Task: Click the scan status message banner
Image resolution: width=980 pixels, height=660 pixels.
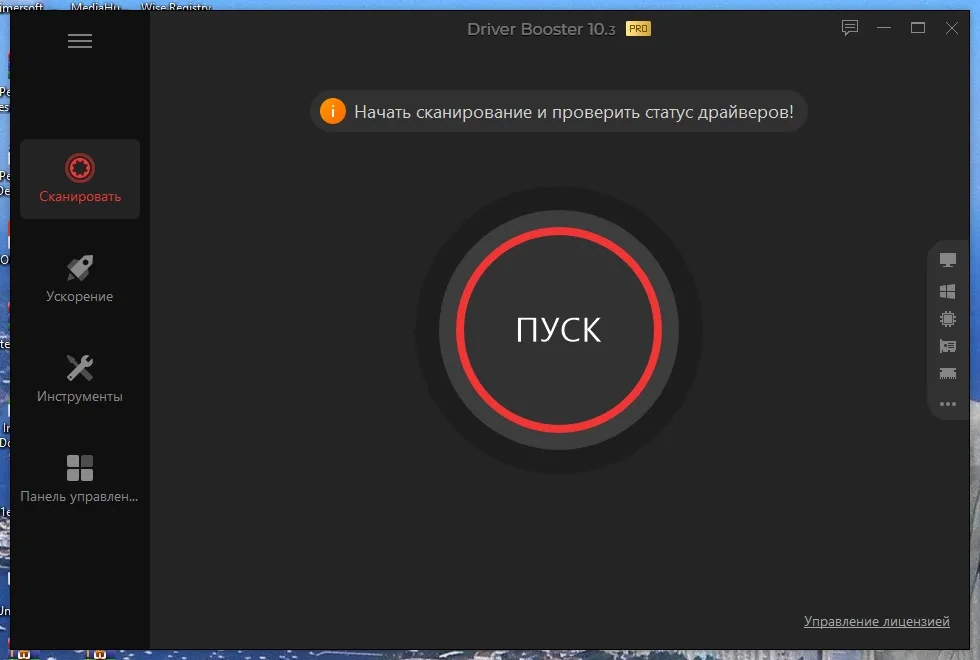Action: [559, 112]
